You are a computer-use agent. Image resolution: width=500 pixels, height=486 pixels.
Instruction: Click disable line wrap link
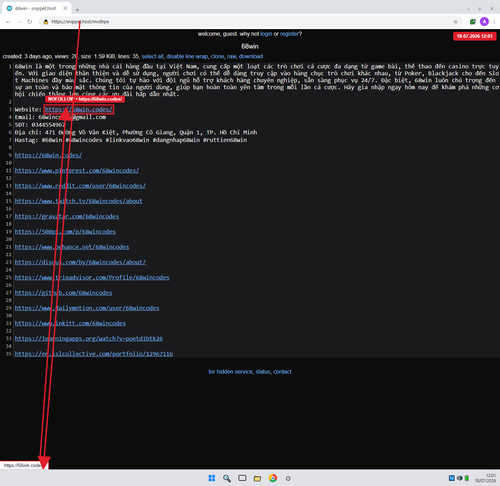coord(187,56)
